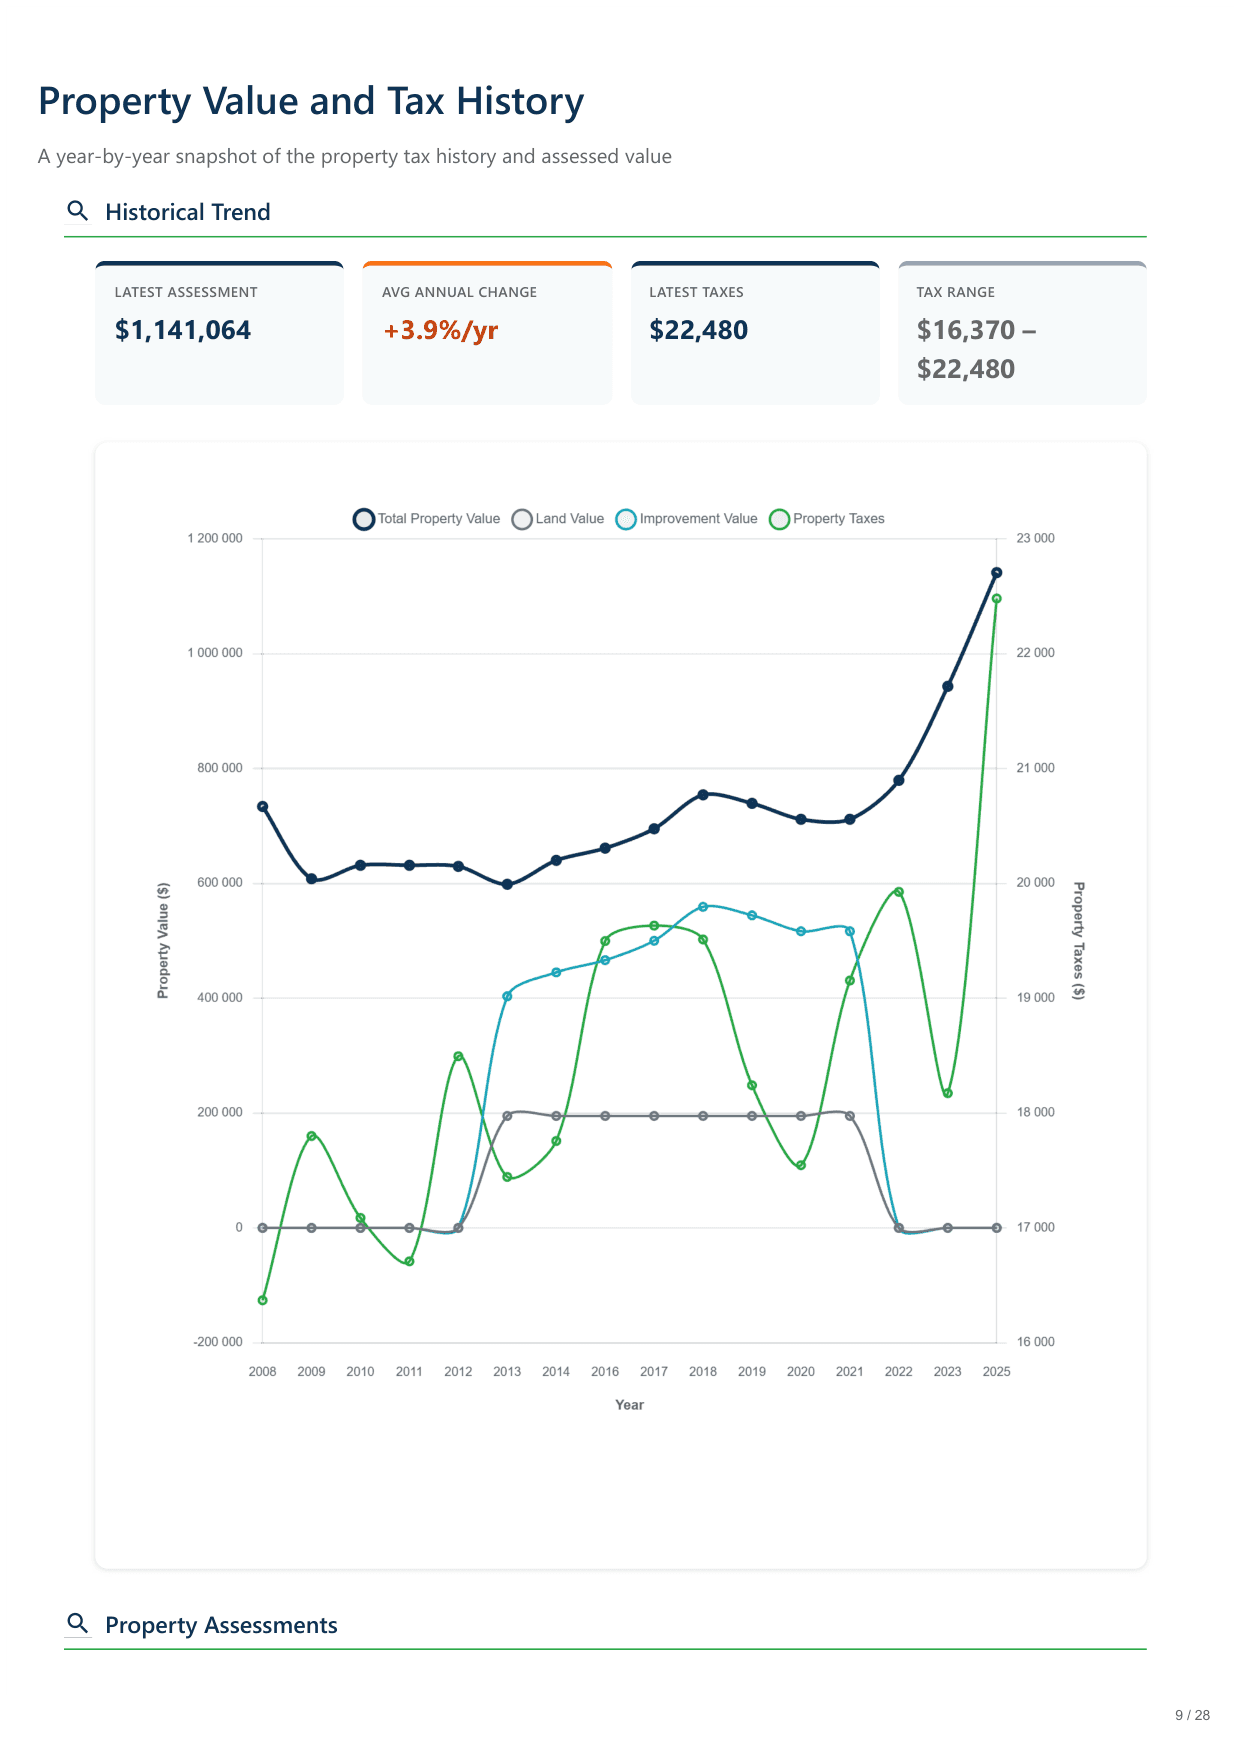Click the magnifier icon beside Property Assessments
Image resolution: width=1242 pixels, height=1754 pixels.
77,1623
